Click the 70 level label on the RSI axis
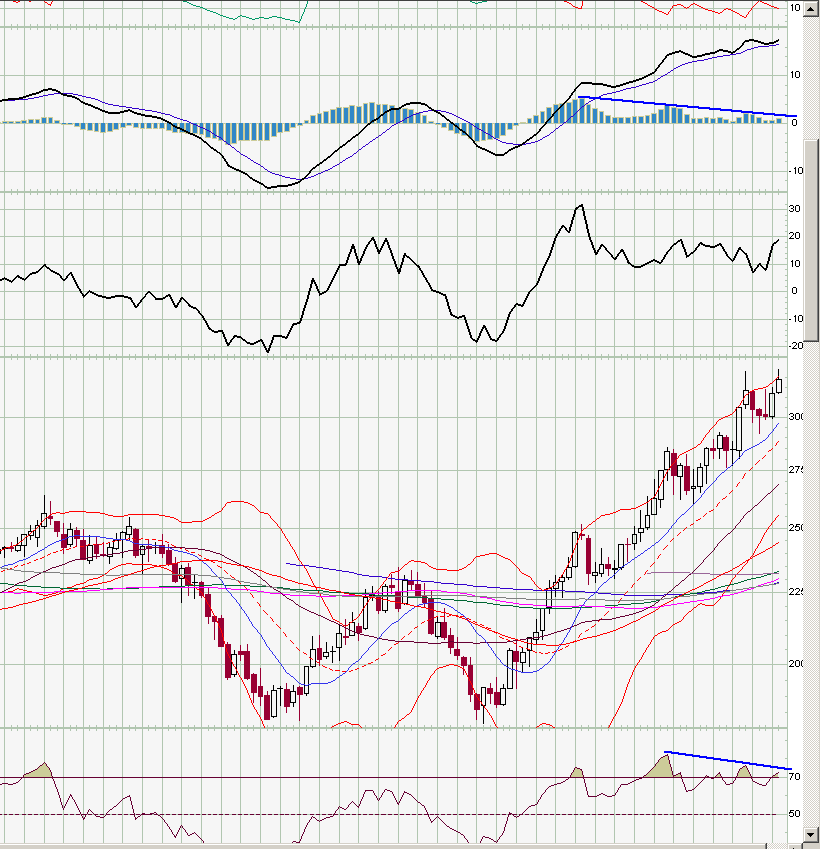Screen dimensions: 821x849 pos(794,776)
